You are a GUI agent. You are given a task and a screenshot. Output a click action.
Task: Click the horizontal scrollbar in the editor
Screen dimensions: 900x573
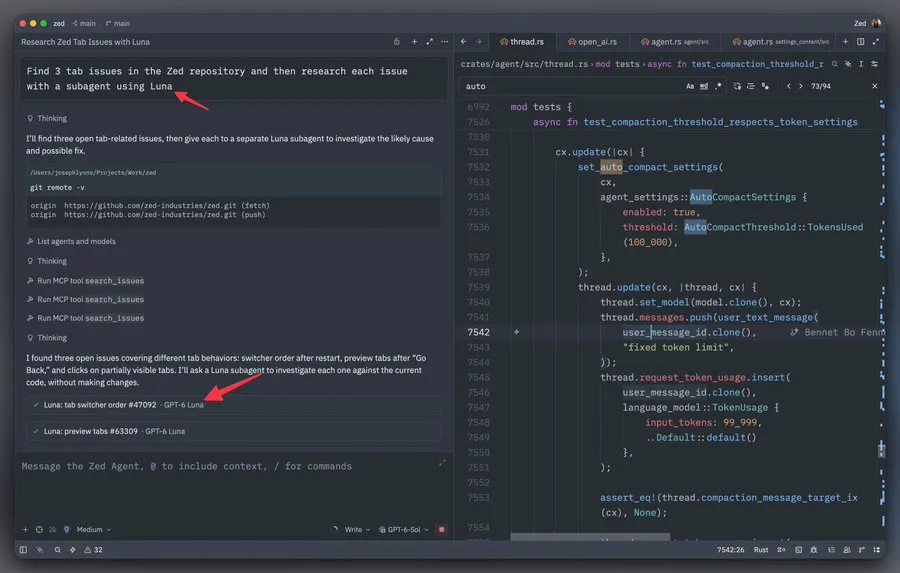[x=589, y=537]
